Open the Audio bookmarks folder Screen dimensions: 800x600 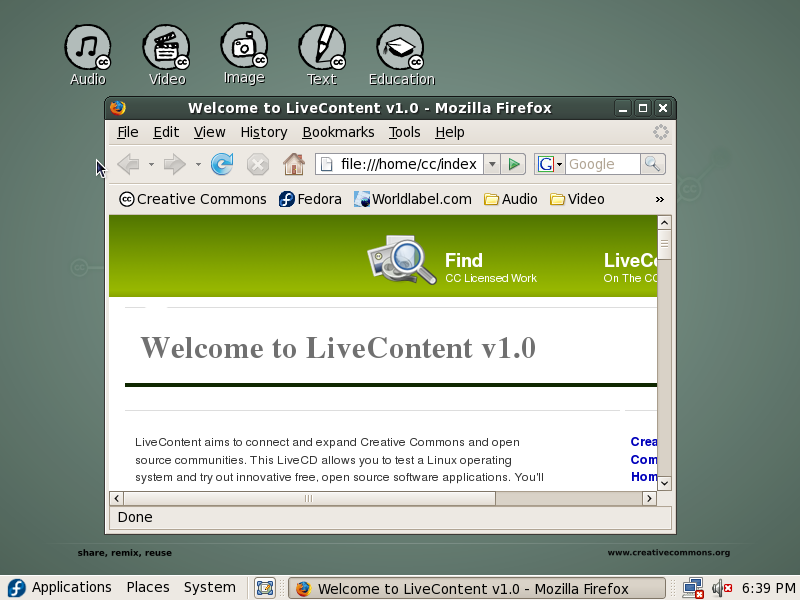tap(511, 199)
